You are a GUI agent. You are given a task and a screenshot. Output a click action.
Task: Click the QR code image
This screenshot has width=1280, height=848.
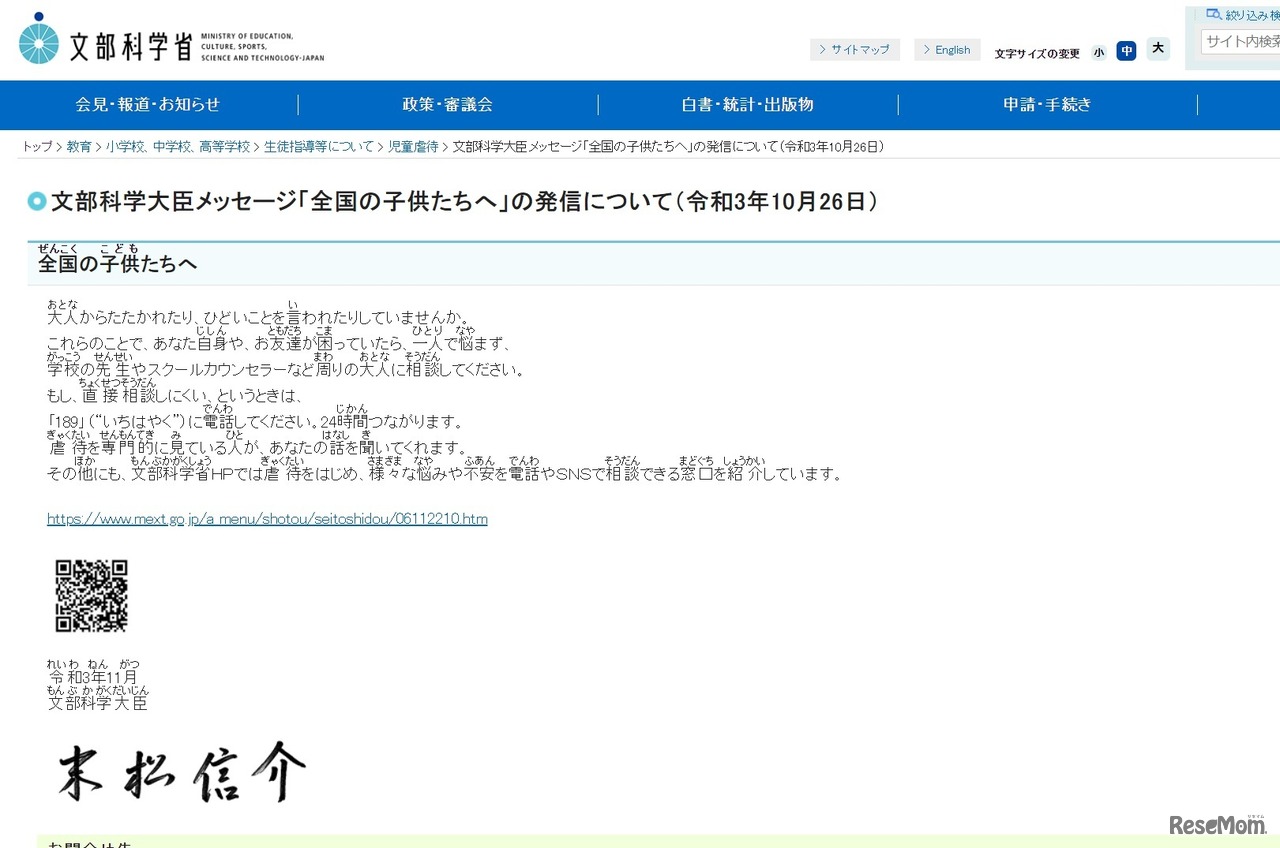point(90,596)
